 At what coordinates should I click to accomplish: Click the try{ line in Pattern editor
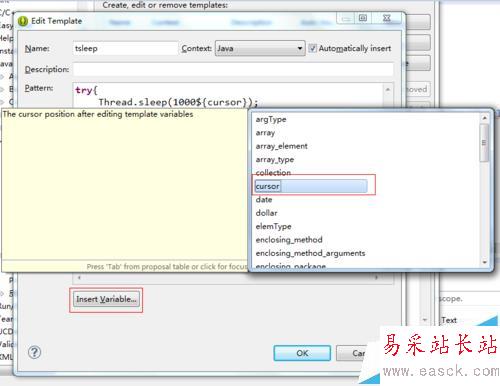pyautogui.click(x=86, y=90)
